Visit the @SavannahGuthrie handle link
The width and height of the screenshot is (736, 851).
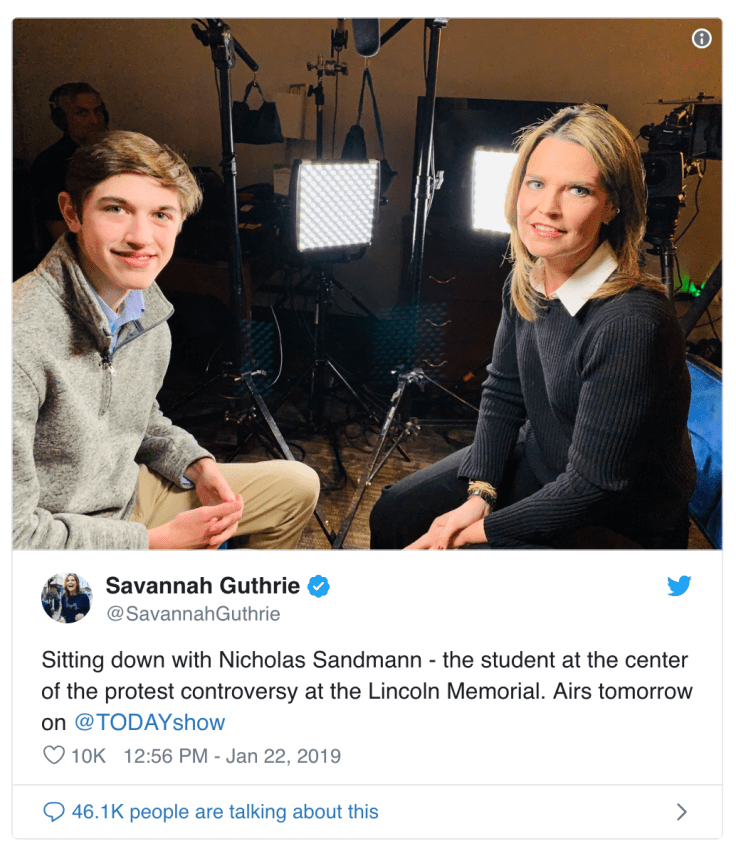click(x=193, y=614)
